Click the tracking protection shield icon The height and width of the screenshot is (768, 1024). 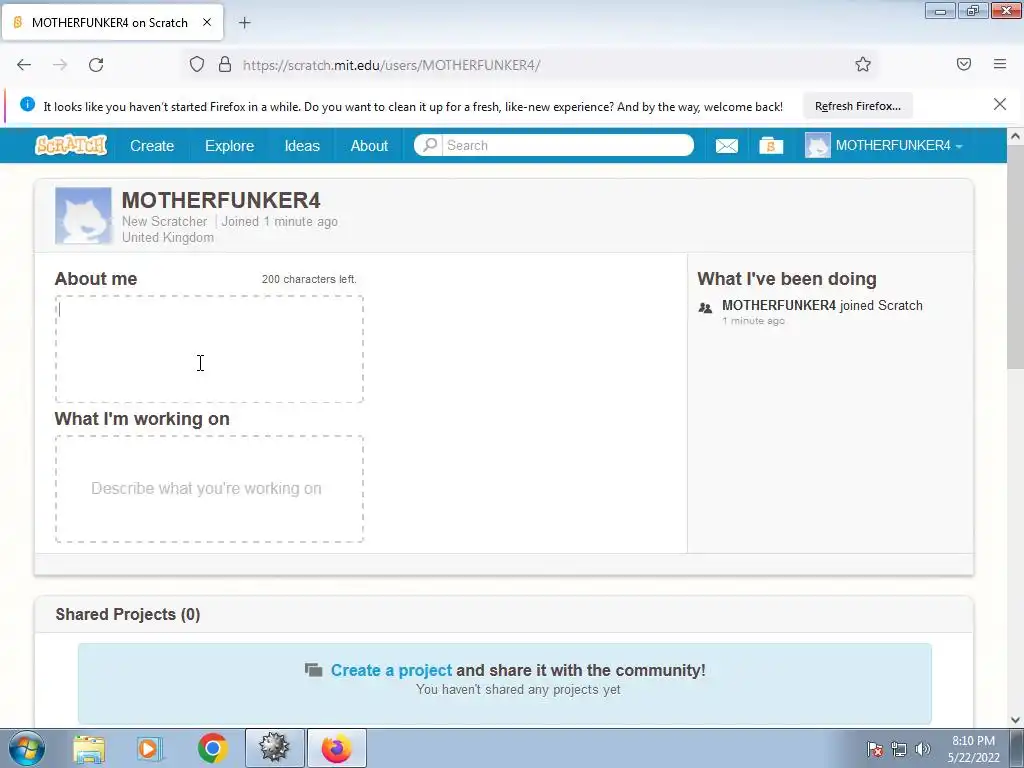click(197, 65)
